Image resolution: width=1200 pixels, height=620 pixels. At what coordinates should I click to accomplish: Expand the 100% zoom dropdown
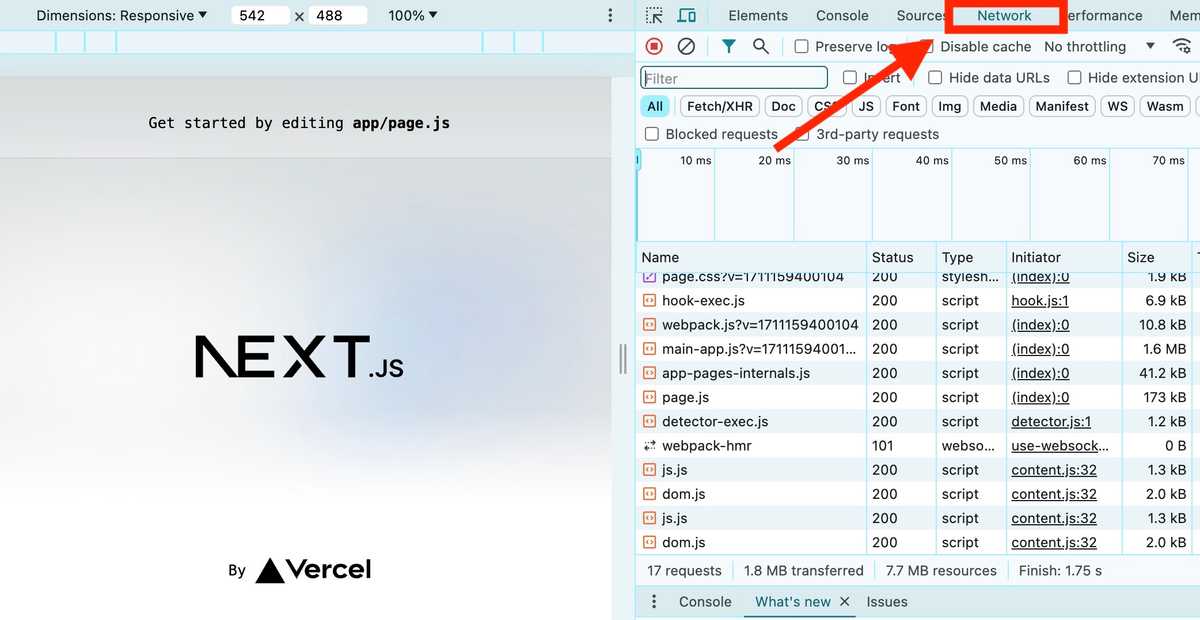(413, 16)
